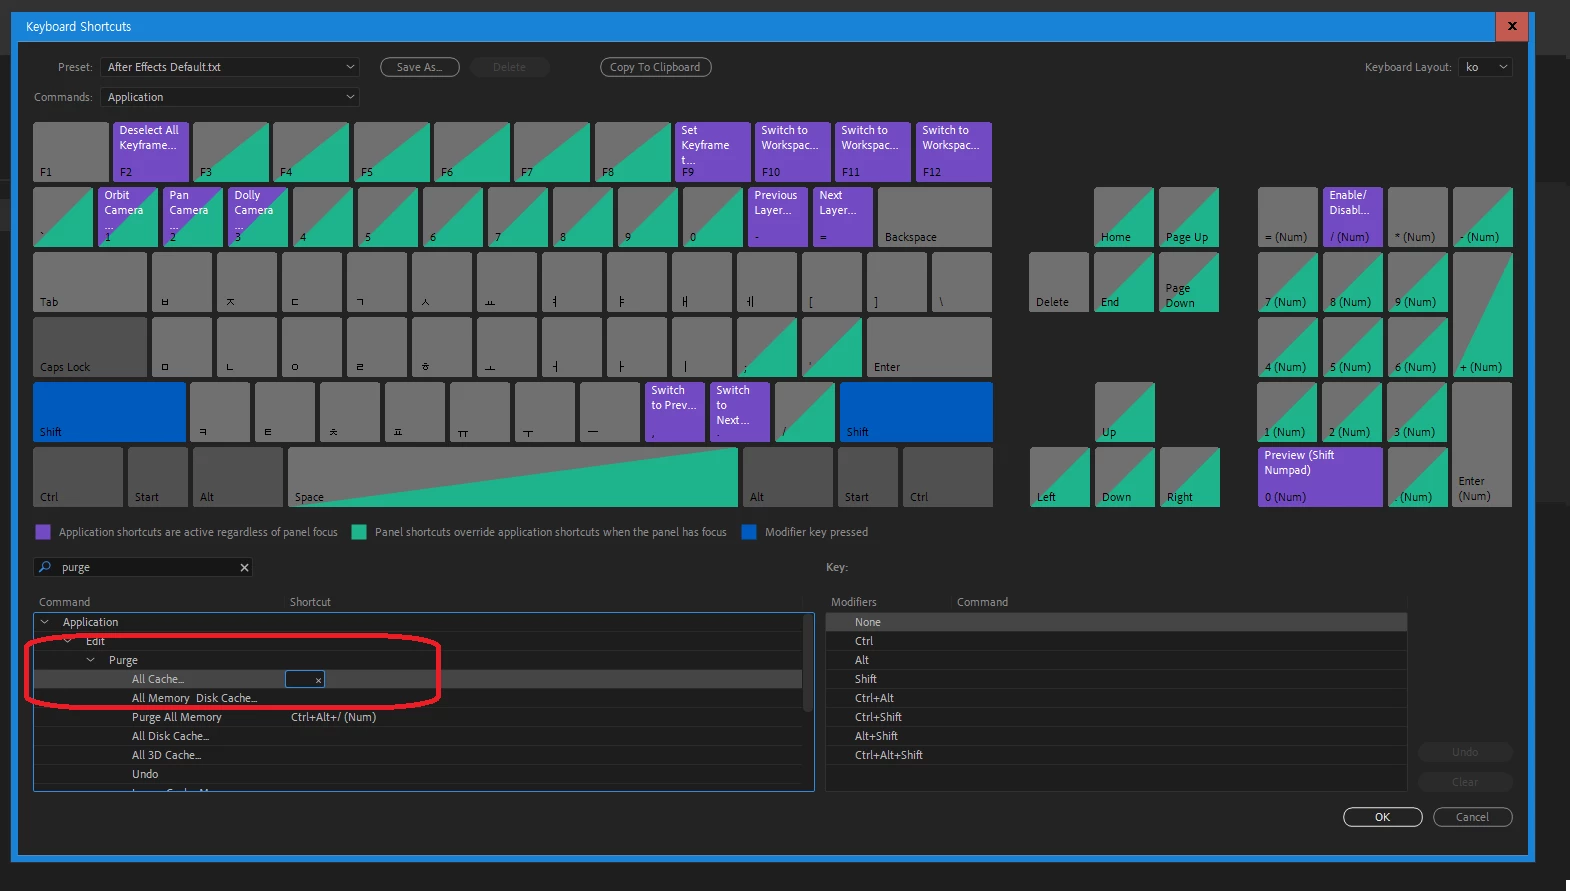
Task: Select the None modifier row
Action: coord(1116,622)
